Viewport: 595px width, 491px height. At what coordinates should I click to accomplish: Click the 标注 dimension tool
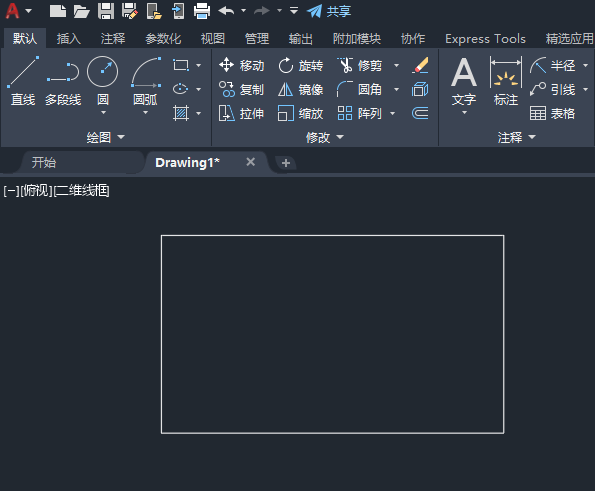coord(506,81)
